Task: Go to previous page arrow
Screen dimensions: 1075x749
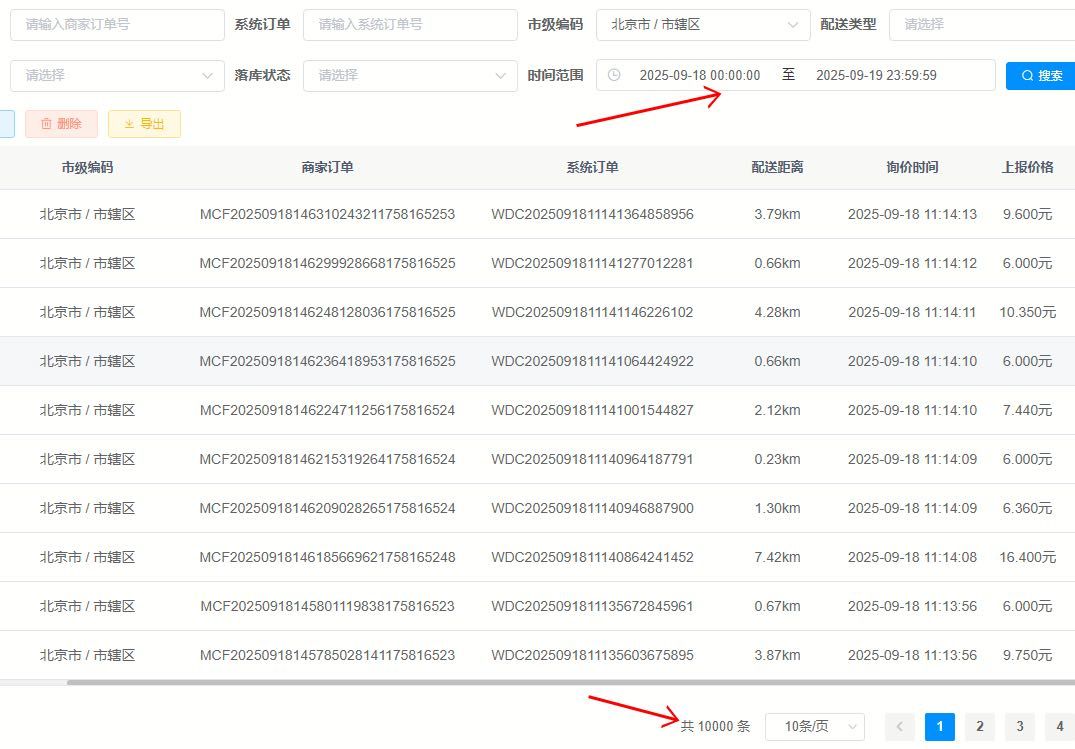Action: 899,726
